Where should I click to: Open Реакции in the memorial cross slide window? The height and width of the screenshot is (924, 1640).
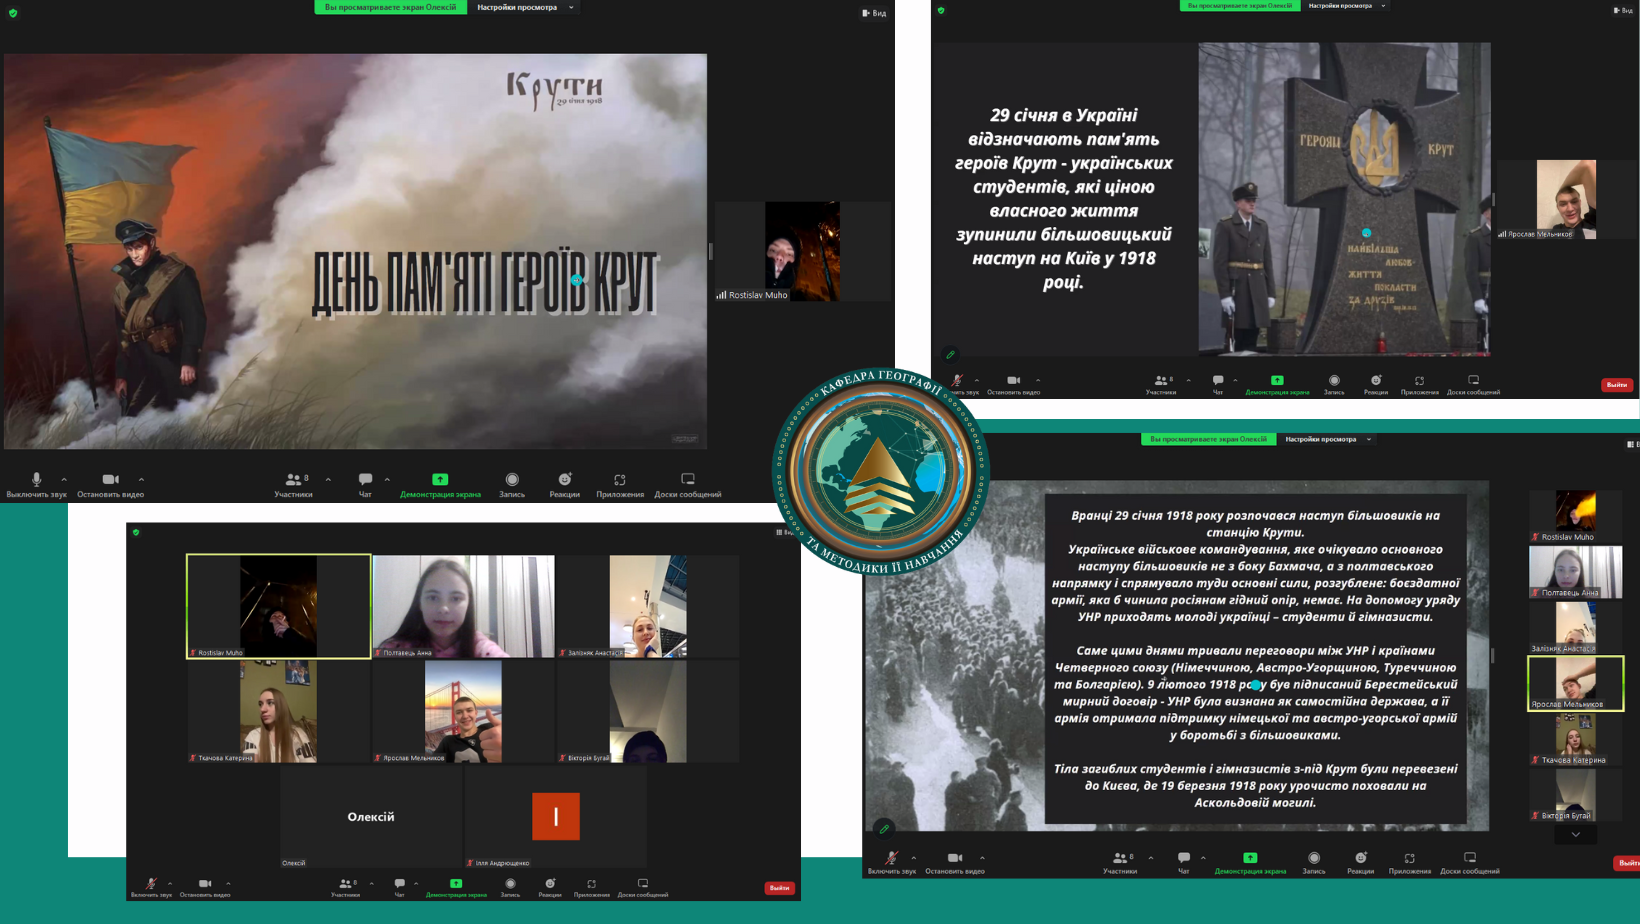pyautogui.click(x=1376, y=385)
